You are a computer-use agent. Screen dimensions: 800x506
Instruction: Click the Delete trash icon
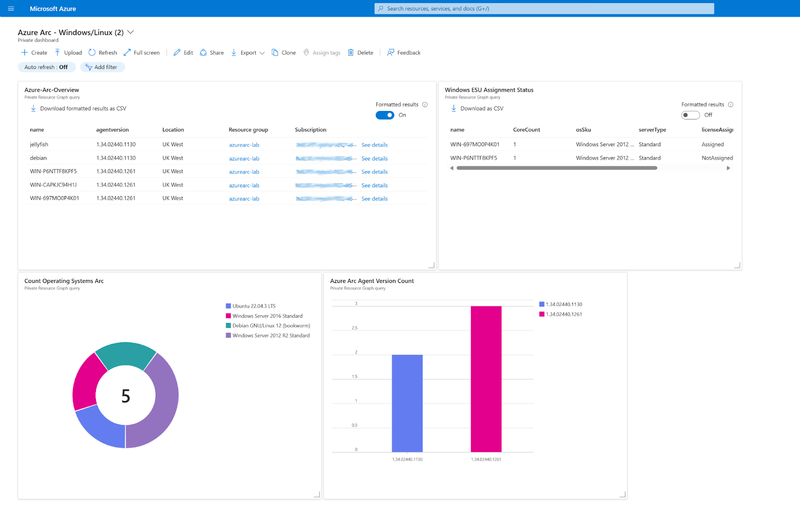pyautogui.click(x=351, y=53)
